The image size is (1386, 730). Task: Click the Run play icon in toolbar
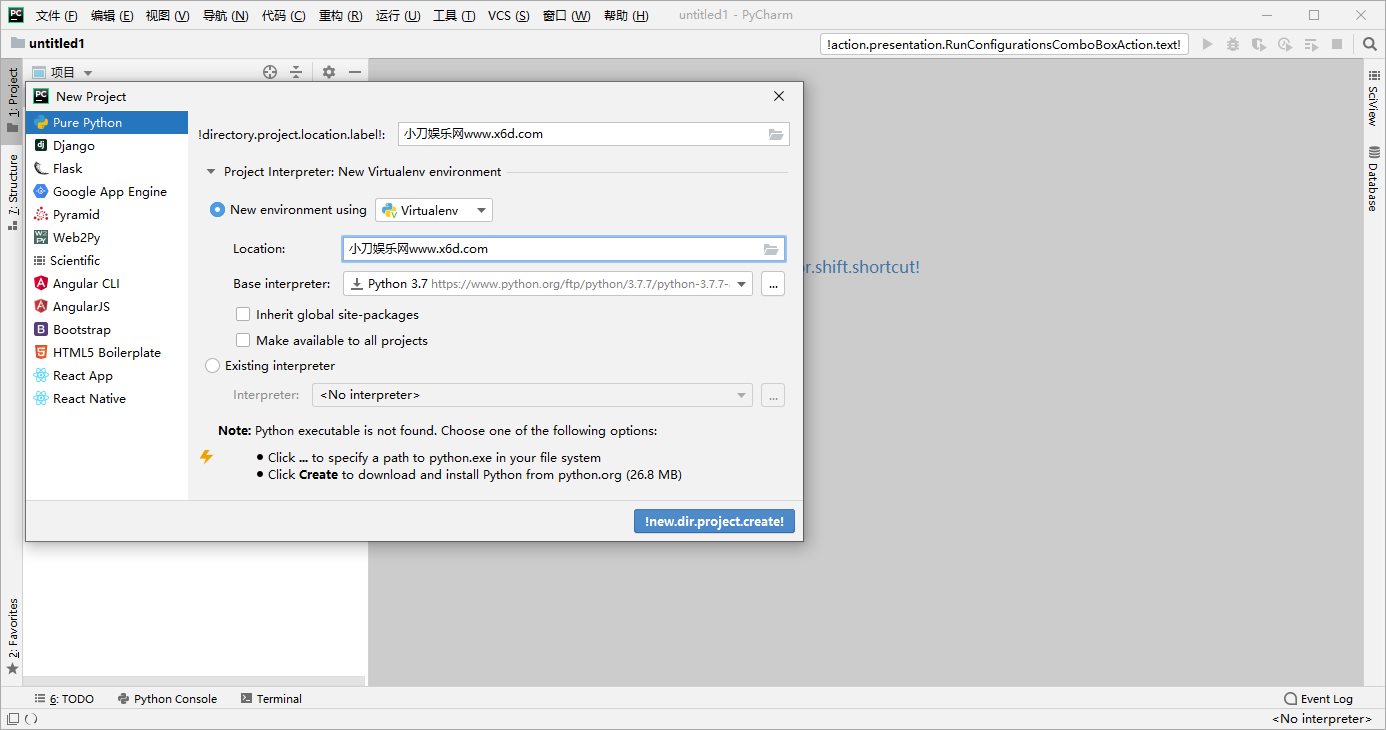coord(1207,44)
